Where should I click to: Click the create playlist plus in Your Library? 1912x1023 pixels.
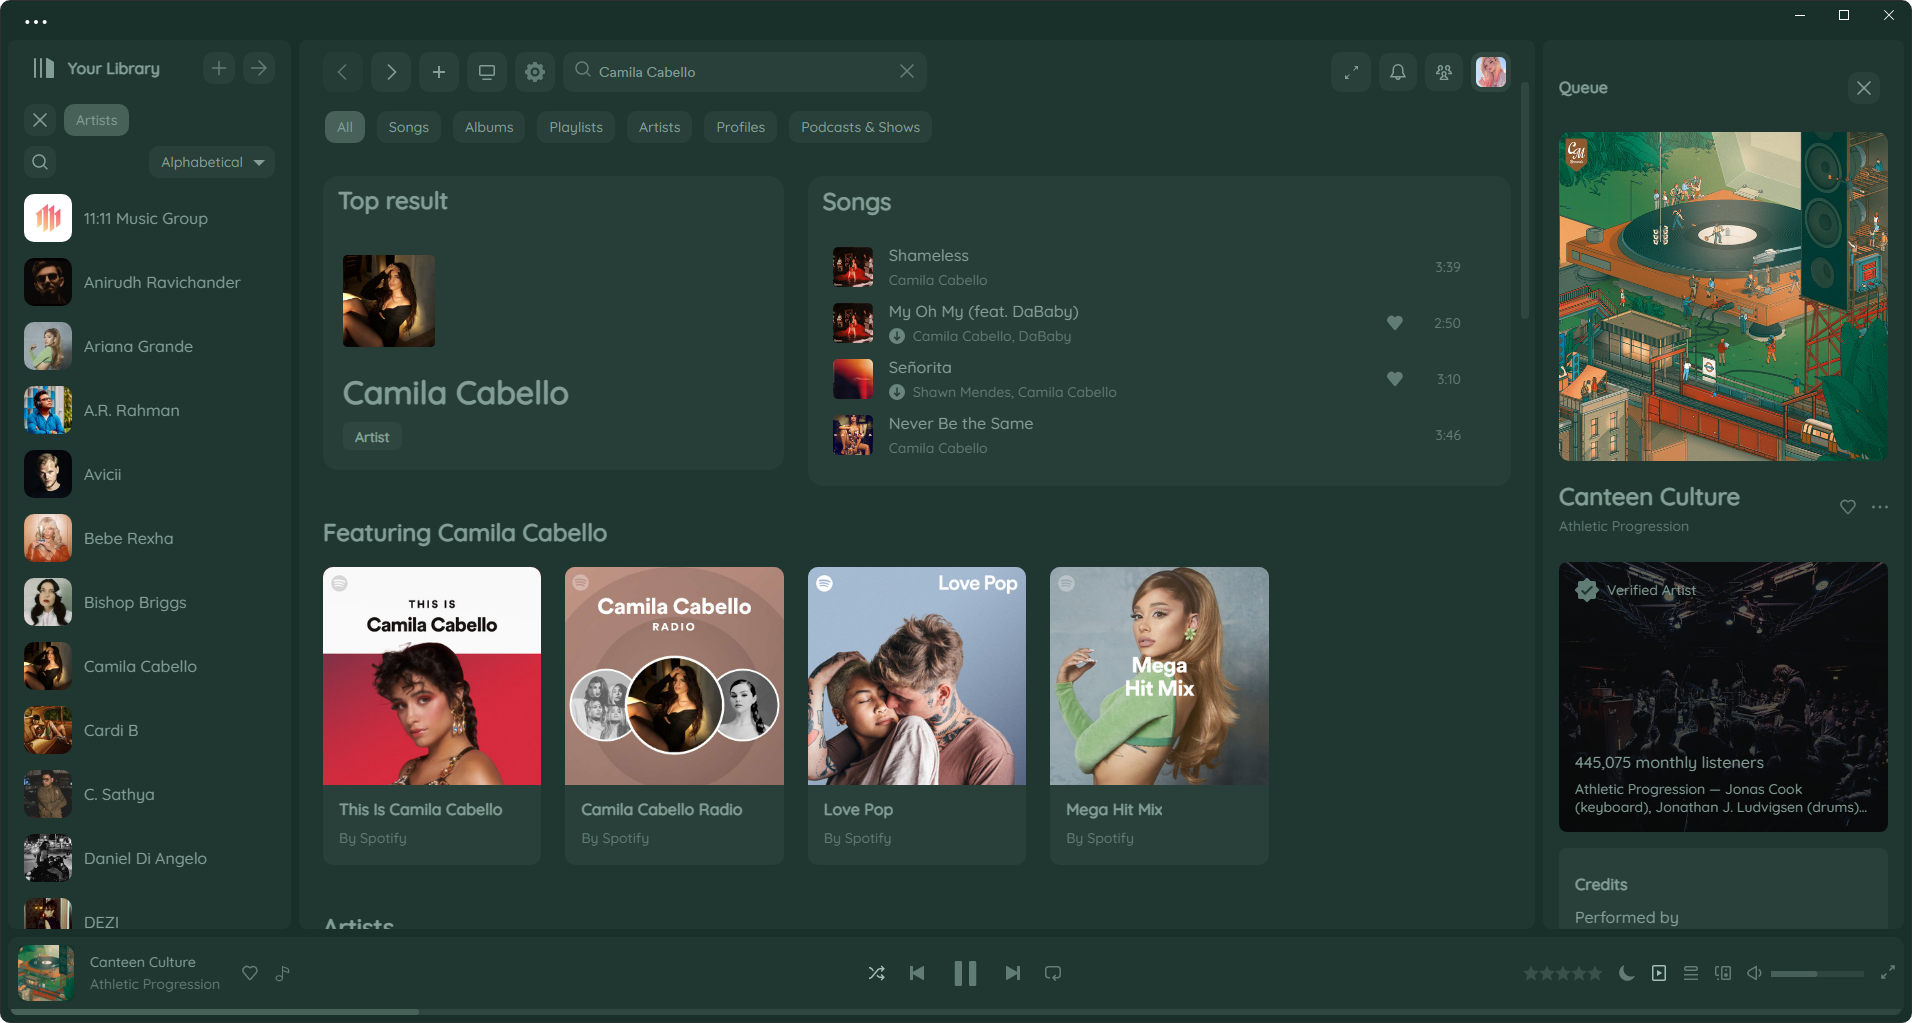click(x=219, y=68)
